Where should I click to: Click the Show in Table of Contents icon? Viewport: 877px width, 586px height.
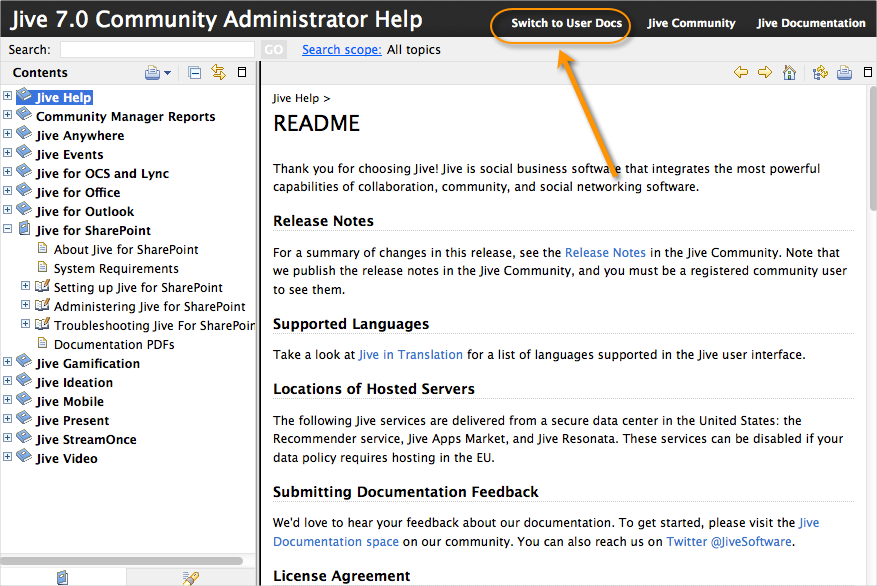[x=821, y=72]
